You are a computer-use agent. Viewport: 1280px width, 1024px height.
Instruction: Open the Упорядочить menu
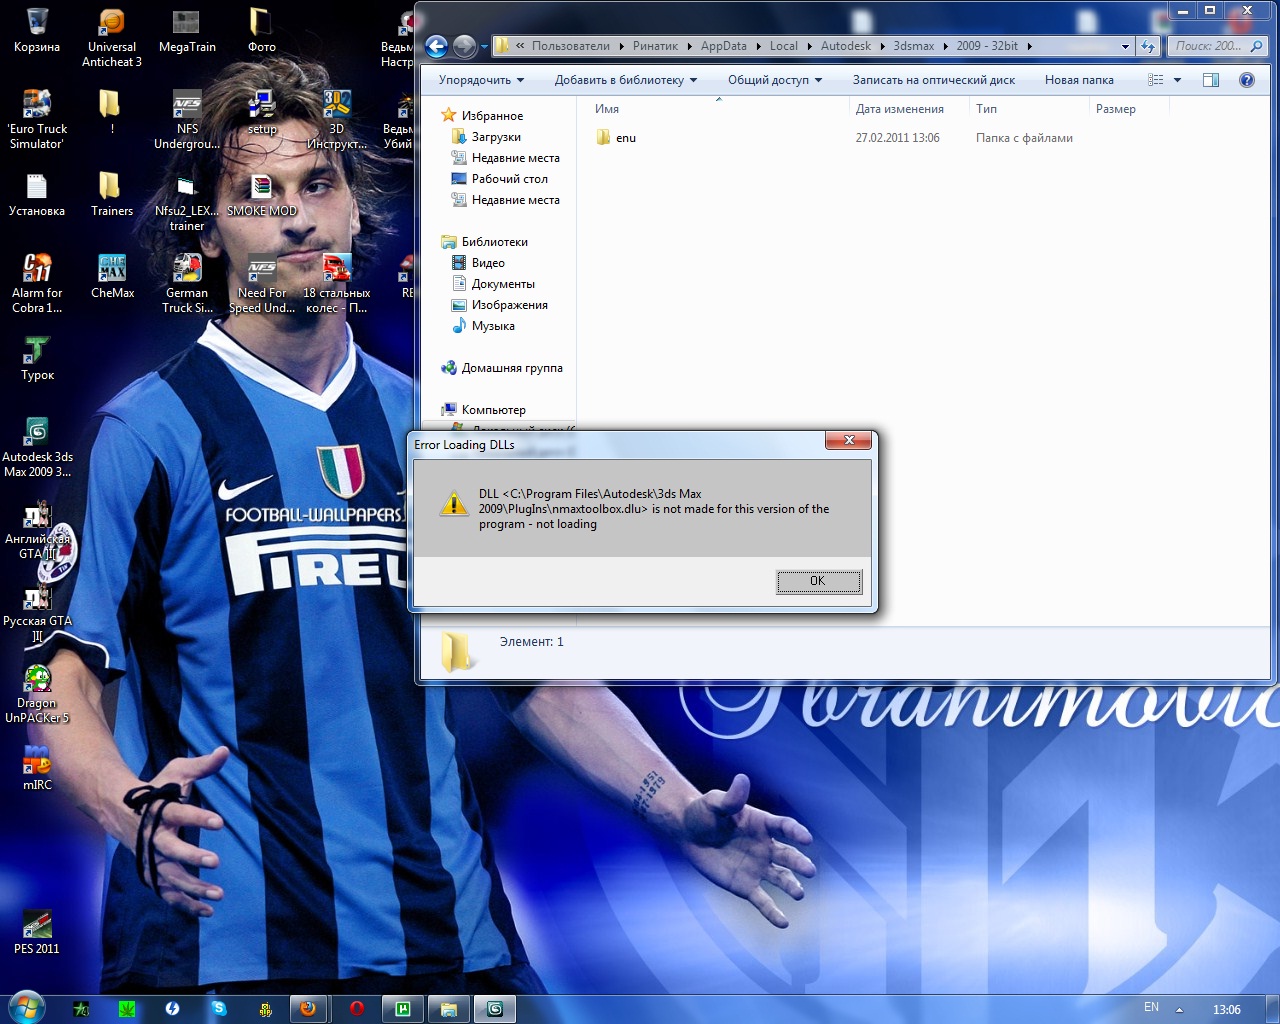[x=482, y=80]
